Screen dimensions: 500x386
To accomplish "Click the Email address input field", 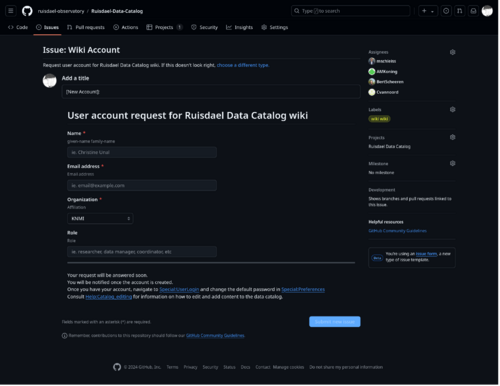I will [x=142, y=185].
